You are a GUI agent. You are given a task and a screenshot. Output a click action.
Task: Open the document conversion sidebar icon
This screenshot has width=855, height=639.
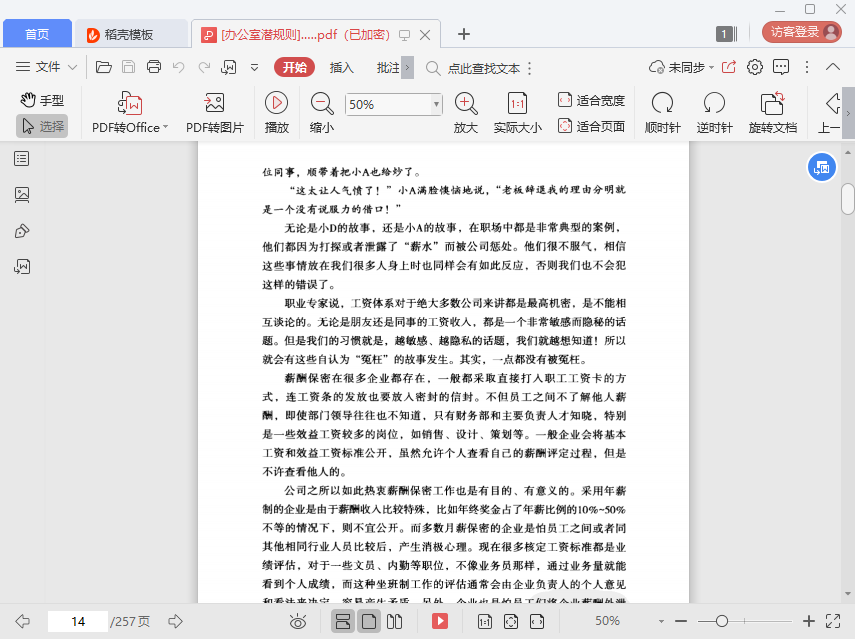(22, 267)
